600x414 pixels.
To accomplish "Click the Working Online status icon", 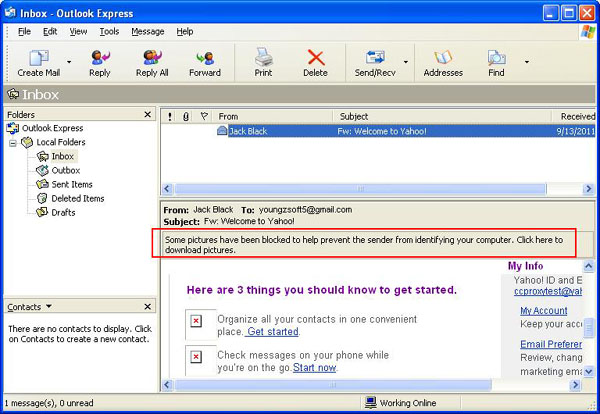I will [370, 403].
